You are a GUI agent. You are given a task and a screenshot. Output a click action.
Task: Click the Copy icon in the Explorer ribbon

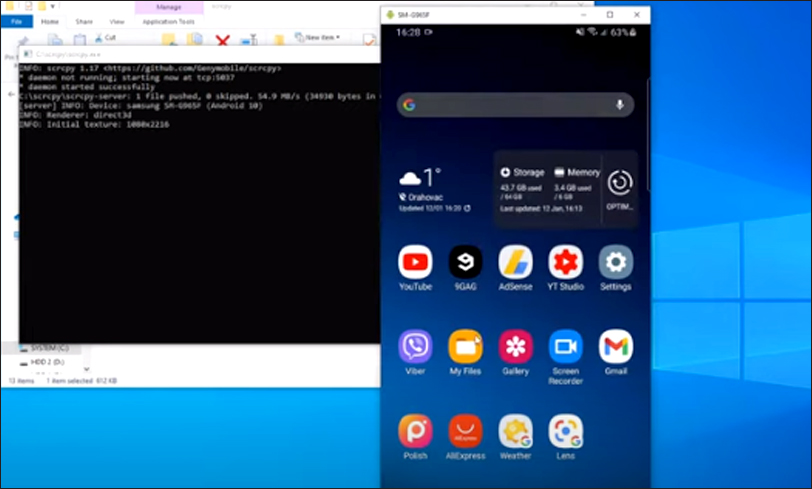pos(55,39)
